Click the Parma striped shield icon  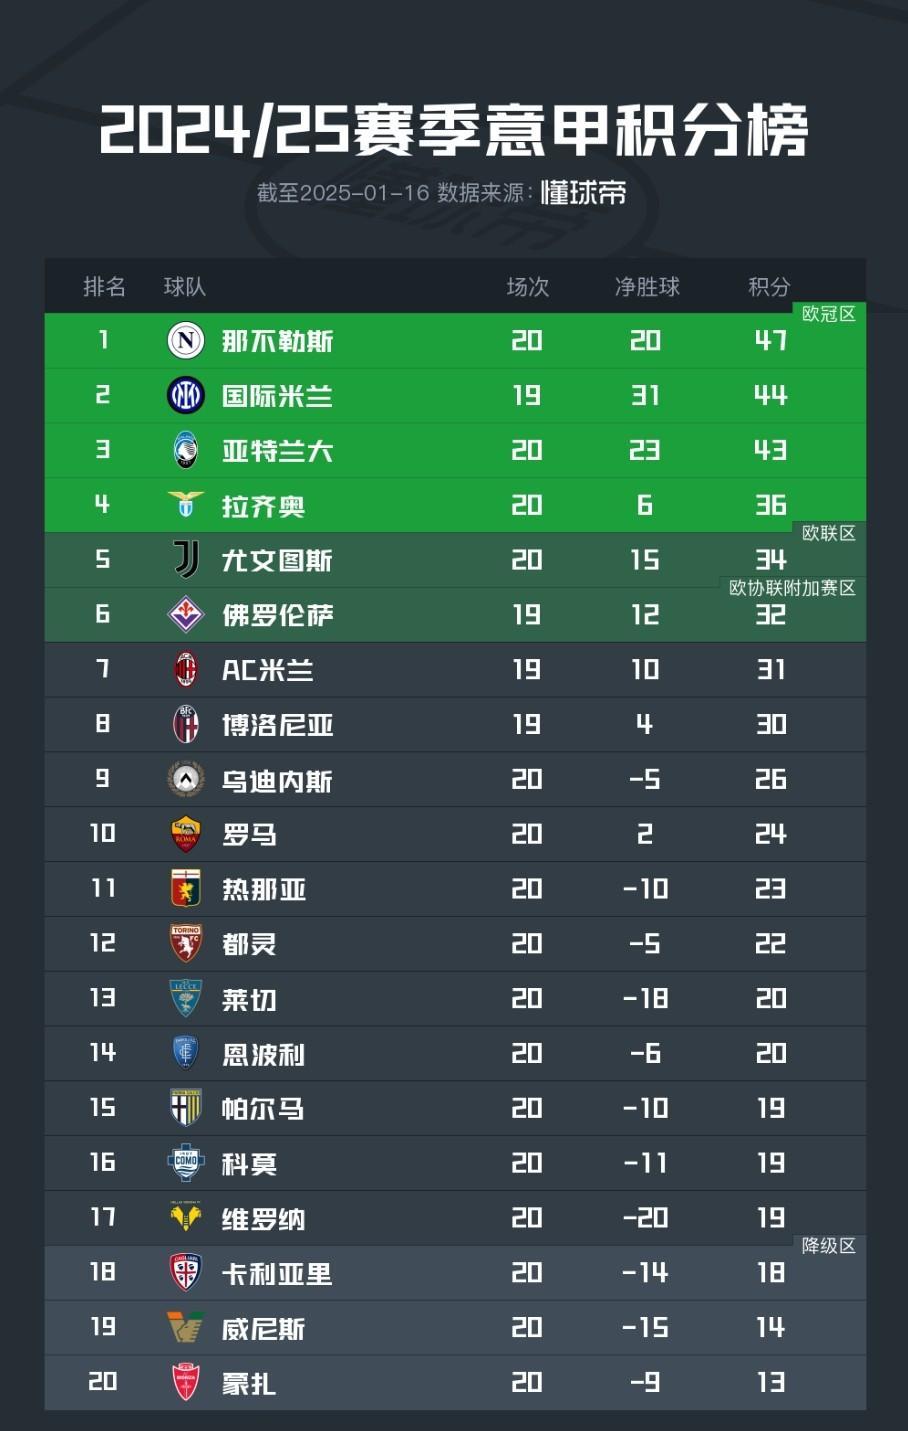coord(186,1108)
